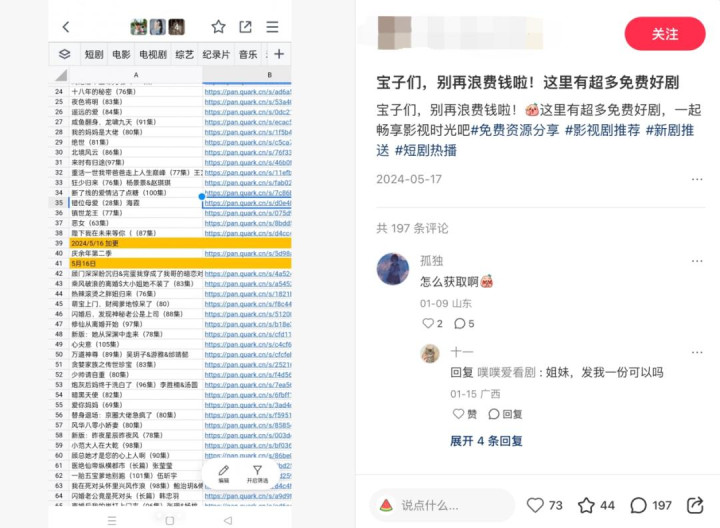Viewport: 720px width, 528px height.
Task: Open the sheet layers icon left of 短剧
Action: point(65,54)
